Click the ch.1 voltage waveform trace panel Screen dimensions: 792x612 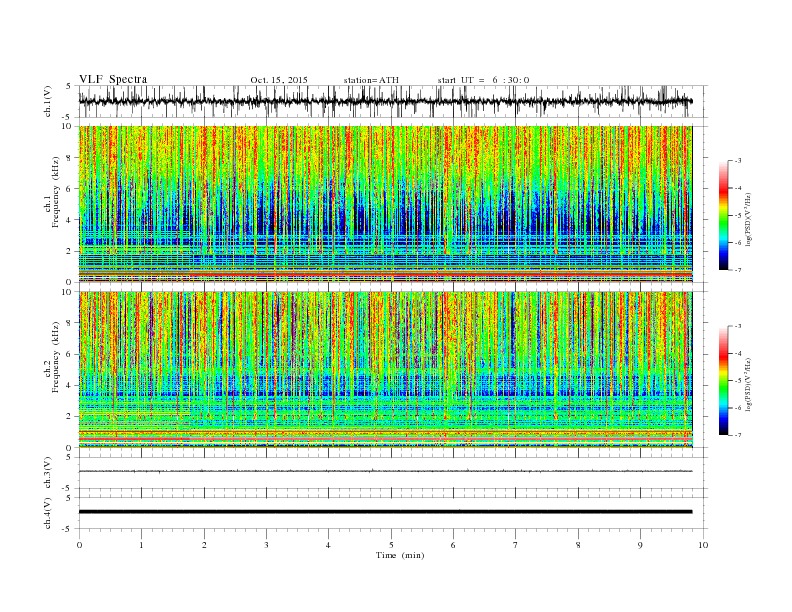(393, 101)
